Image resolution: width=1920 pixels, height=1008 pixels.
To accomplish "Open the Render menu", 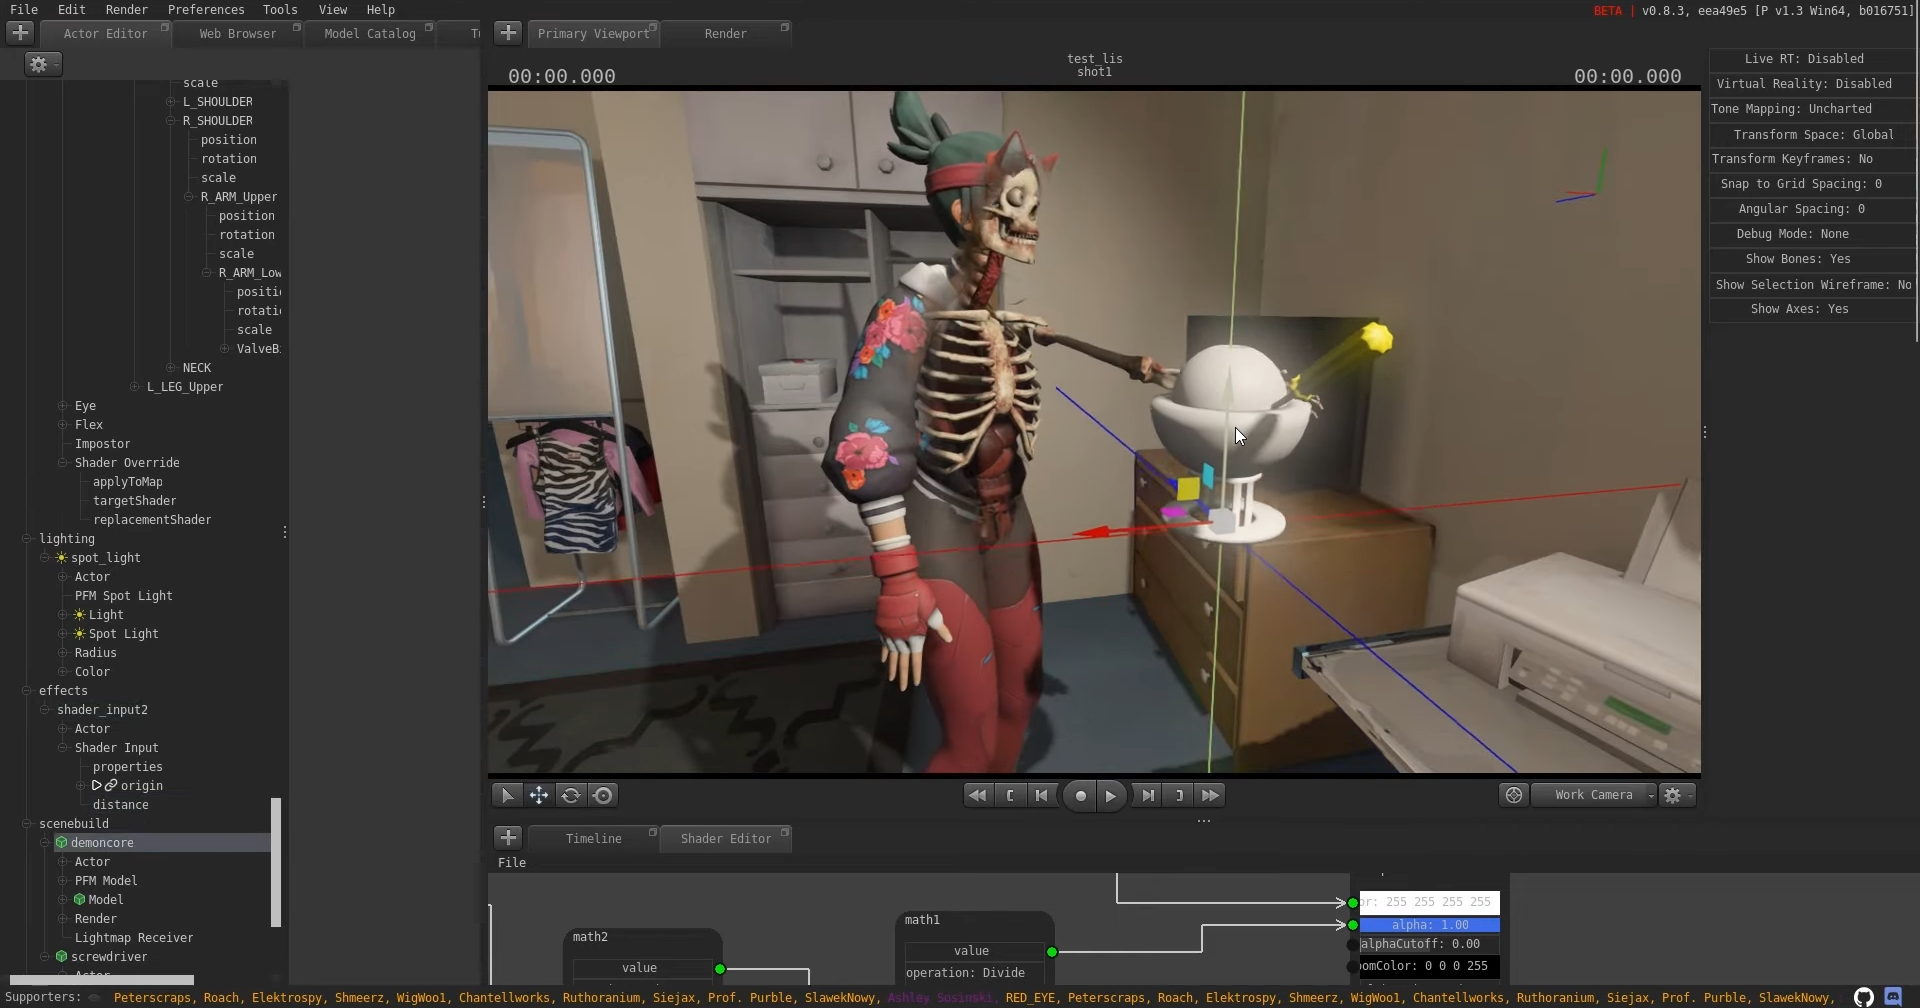I will (126, 9).
